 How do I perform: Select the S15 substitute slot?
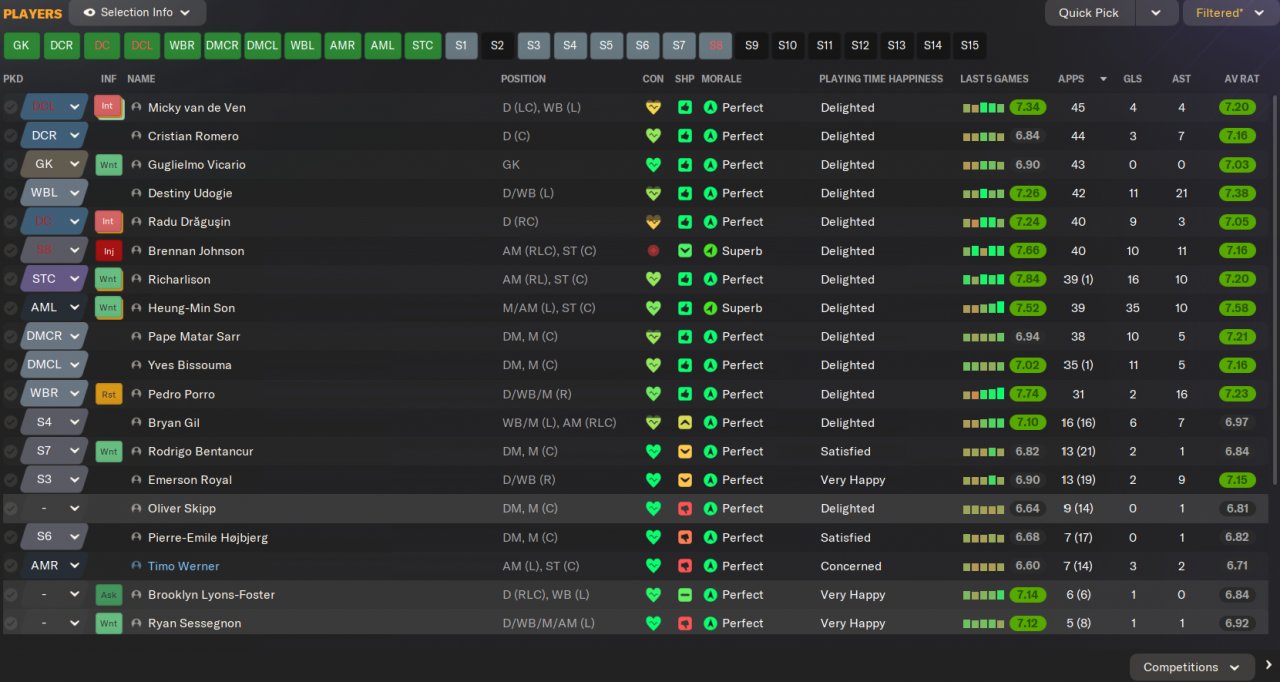969,46
